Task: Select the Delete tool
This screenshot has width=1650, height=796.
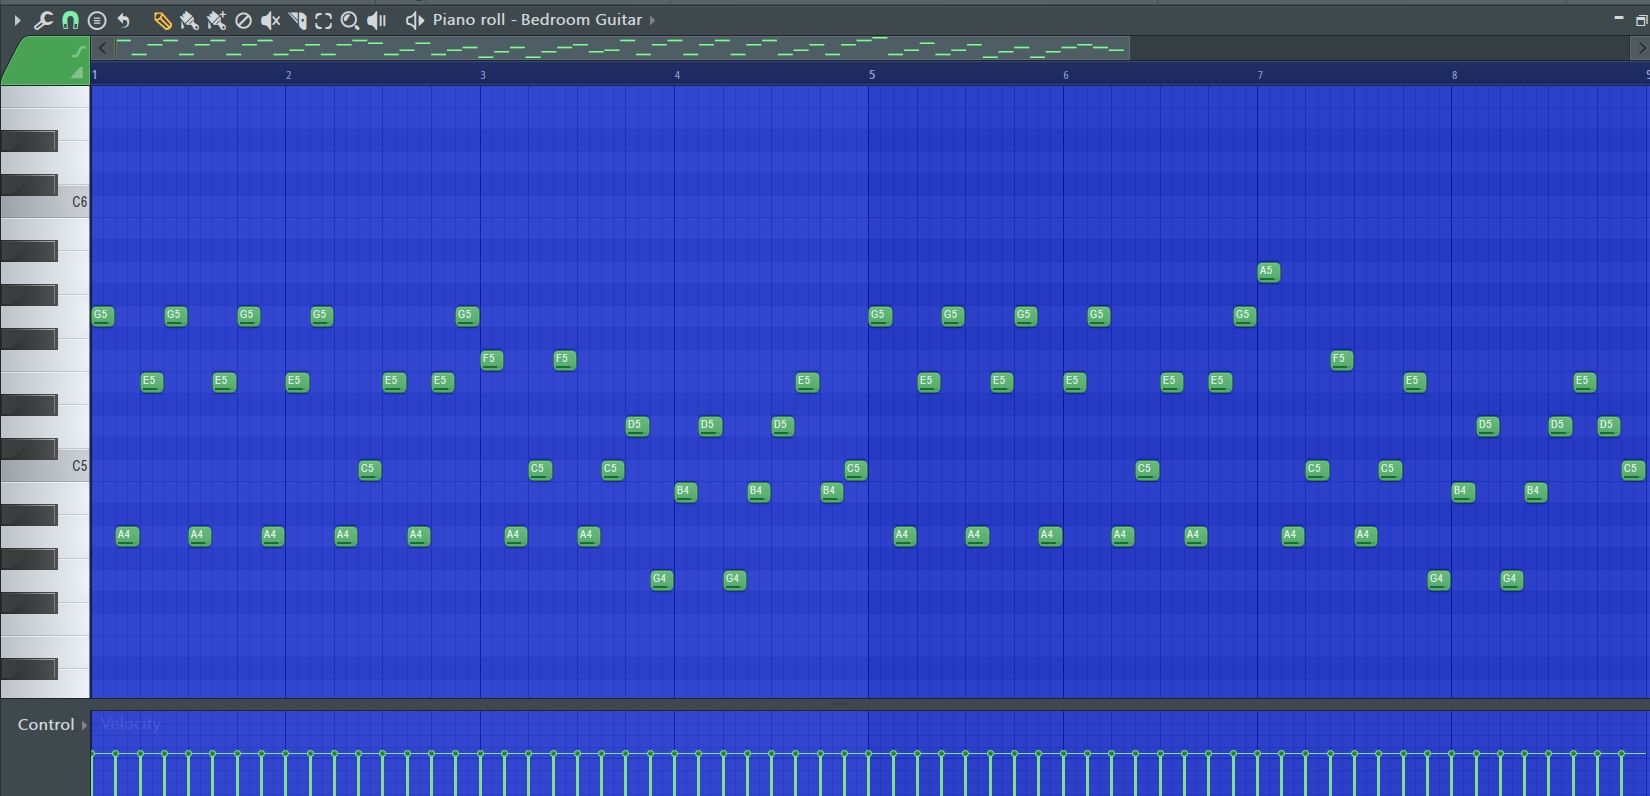Action: [x=243, y=20]
